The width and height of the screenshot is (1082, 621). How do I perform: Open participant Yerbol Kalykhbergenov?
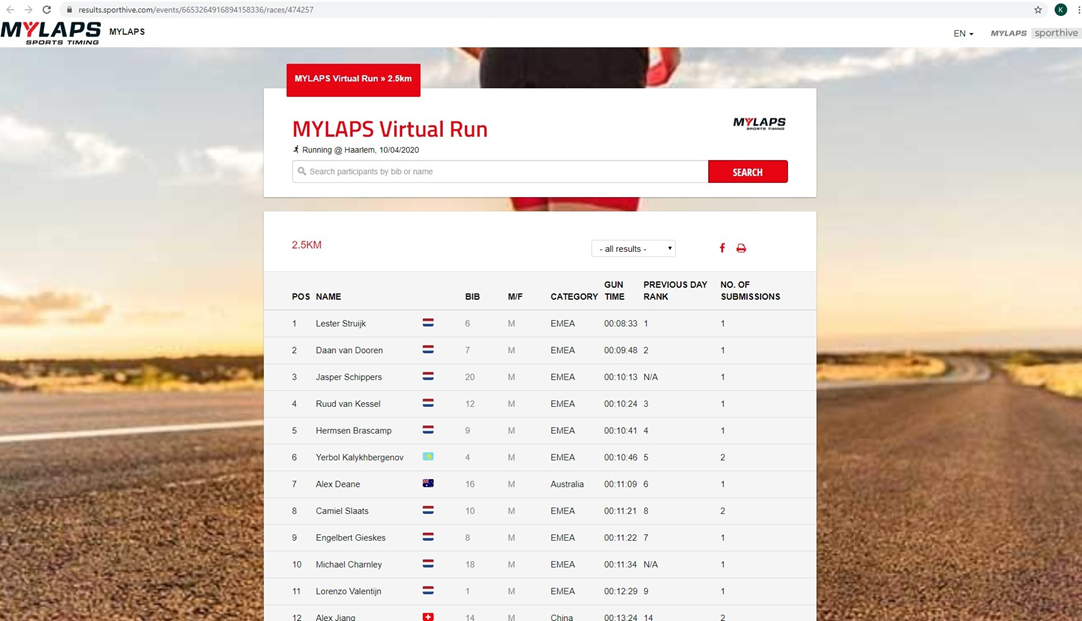360,457
